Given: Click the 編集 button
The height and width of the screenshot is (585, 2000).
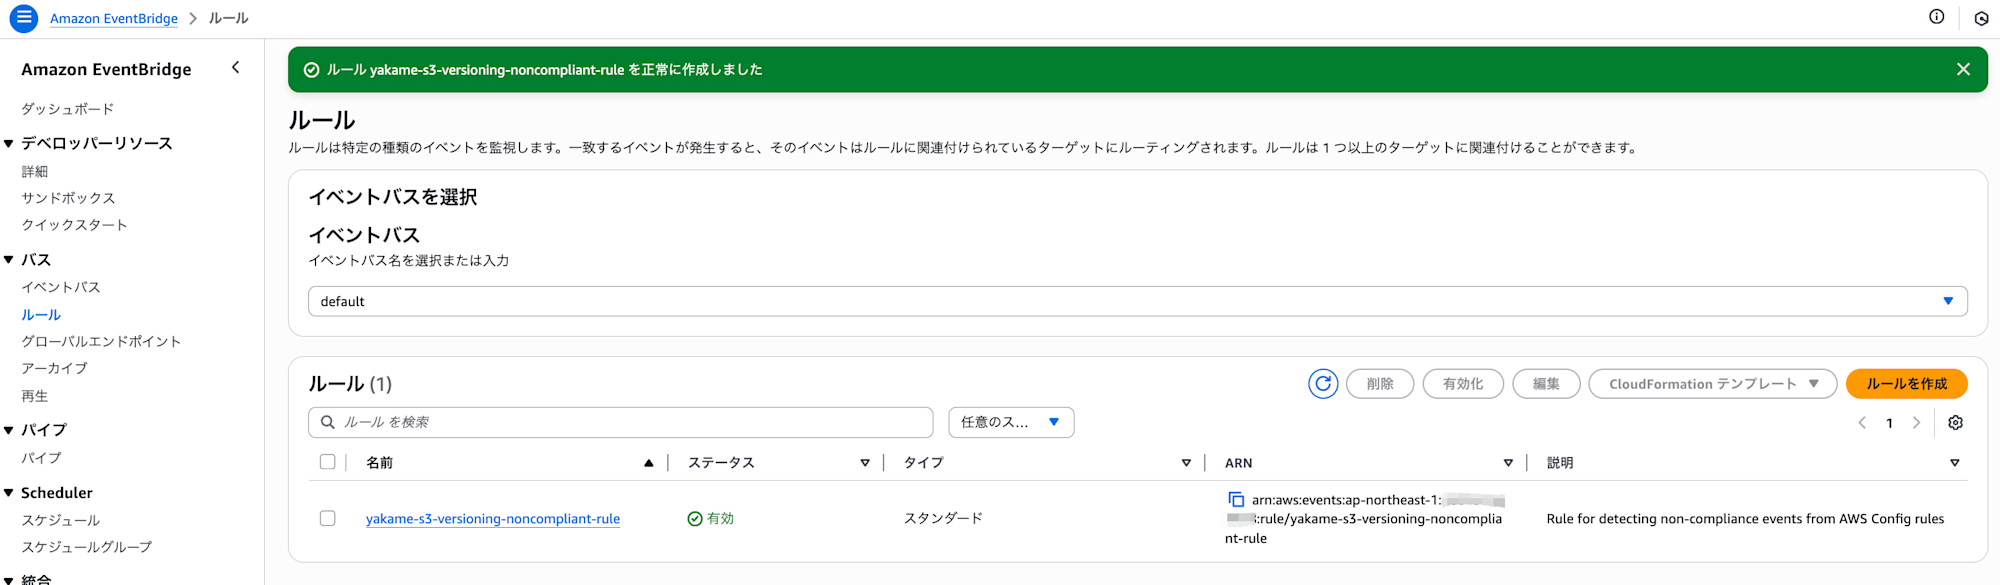Looking at the screenshot, I should coord(1546,384).
